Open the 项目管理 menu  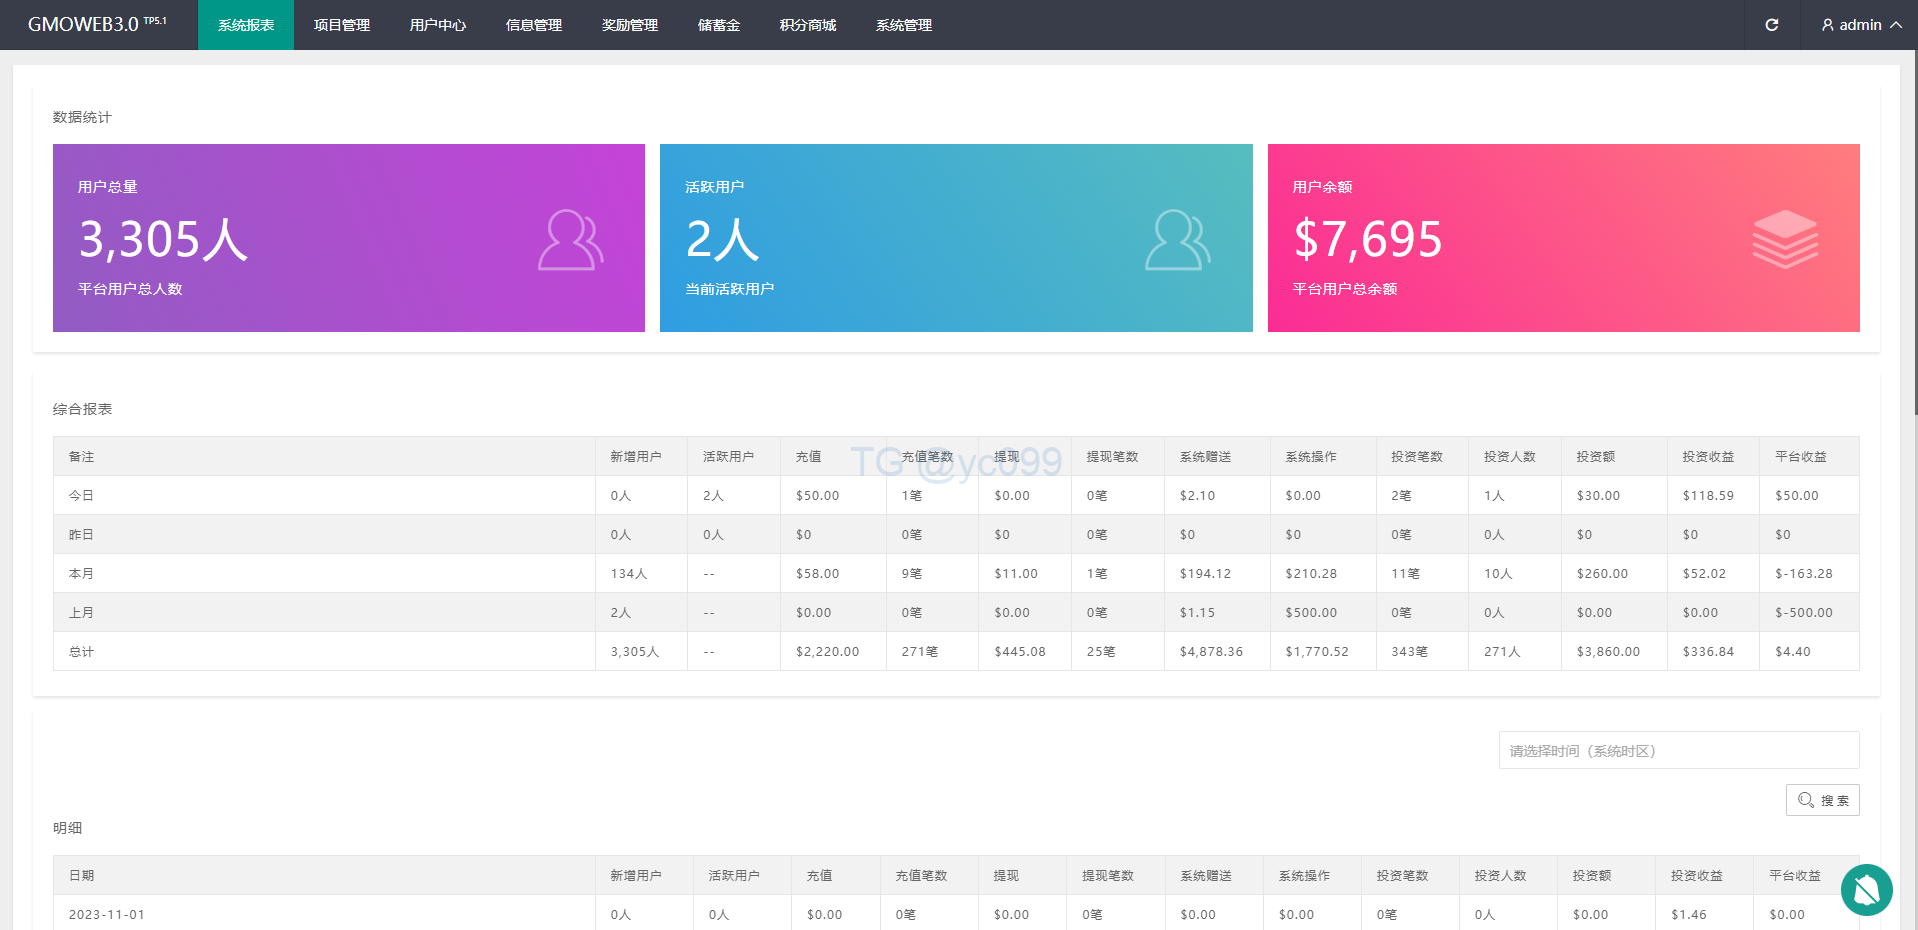[342, 25]
